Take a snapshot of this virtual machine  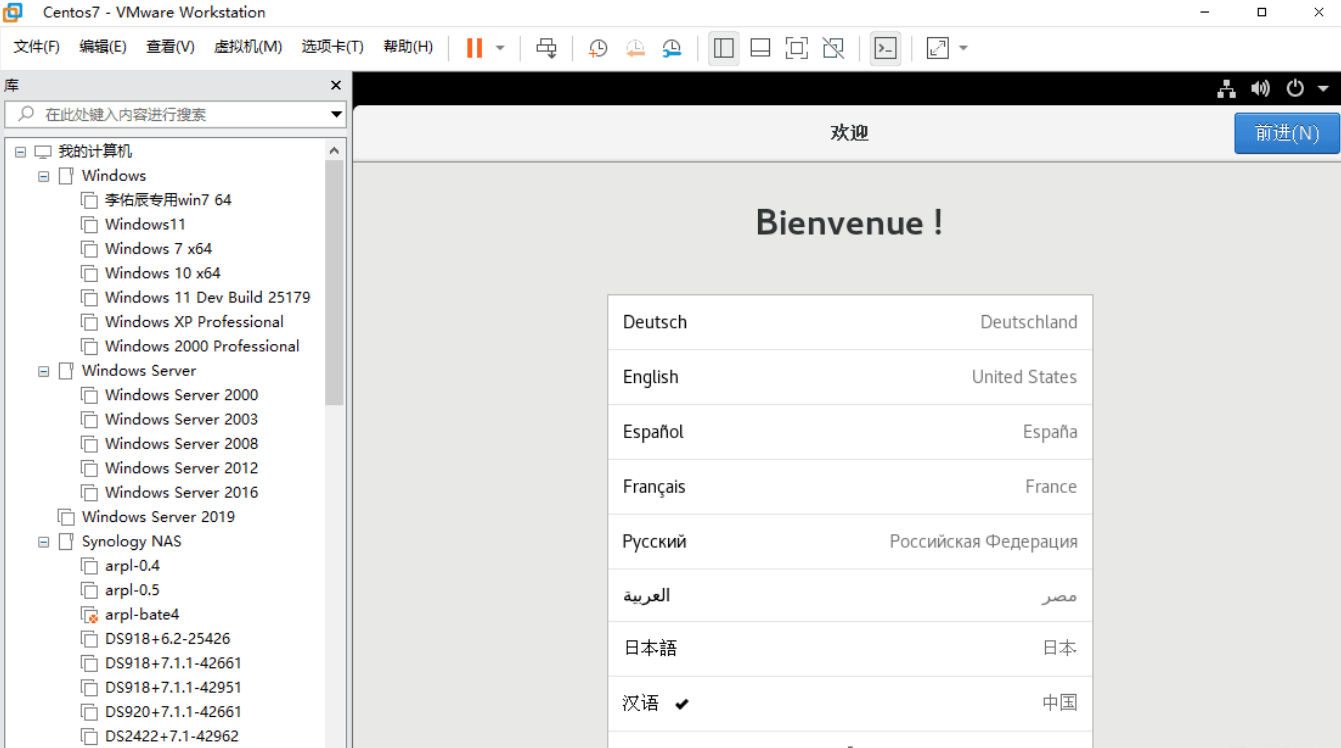597,47
